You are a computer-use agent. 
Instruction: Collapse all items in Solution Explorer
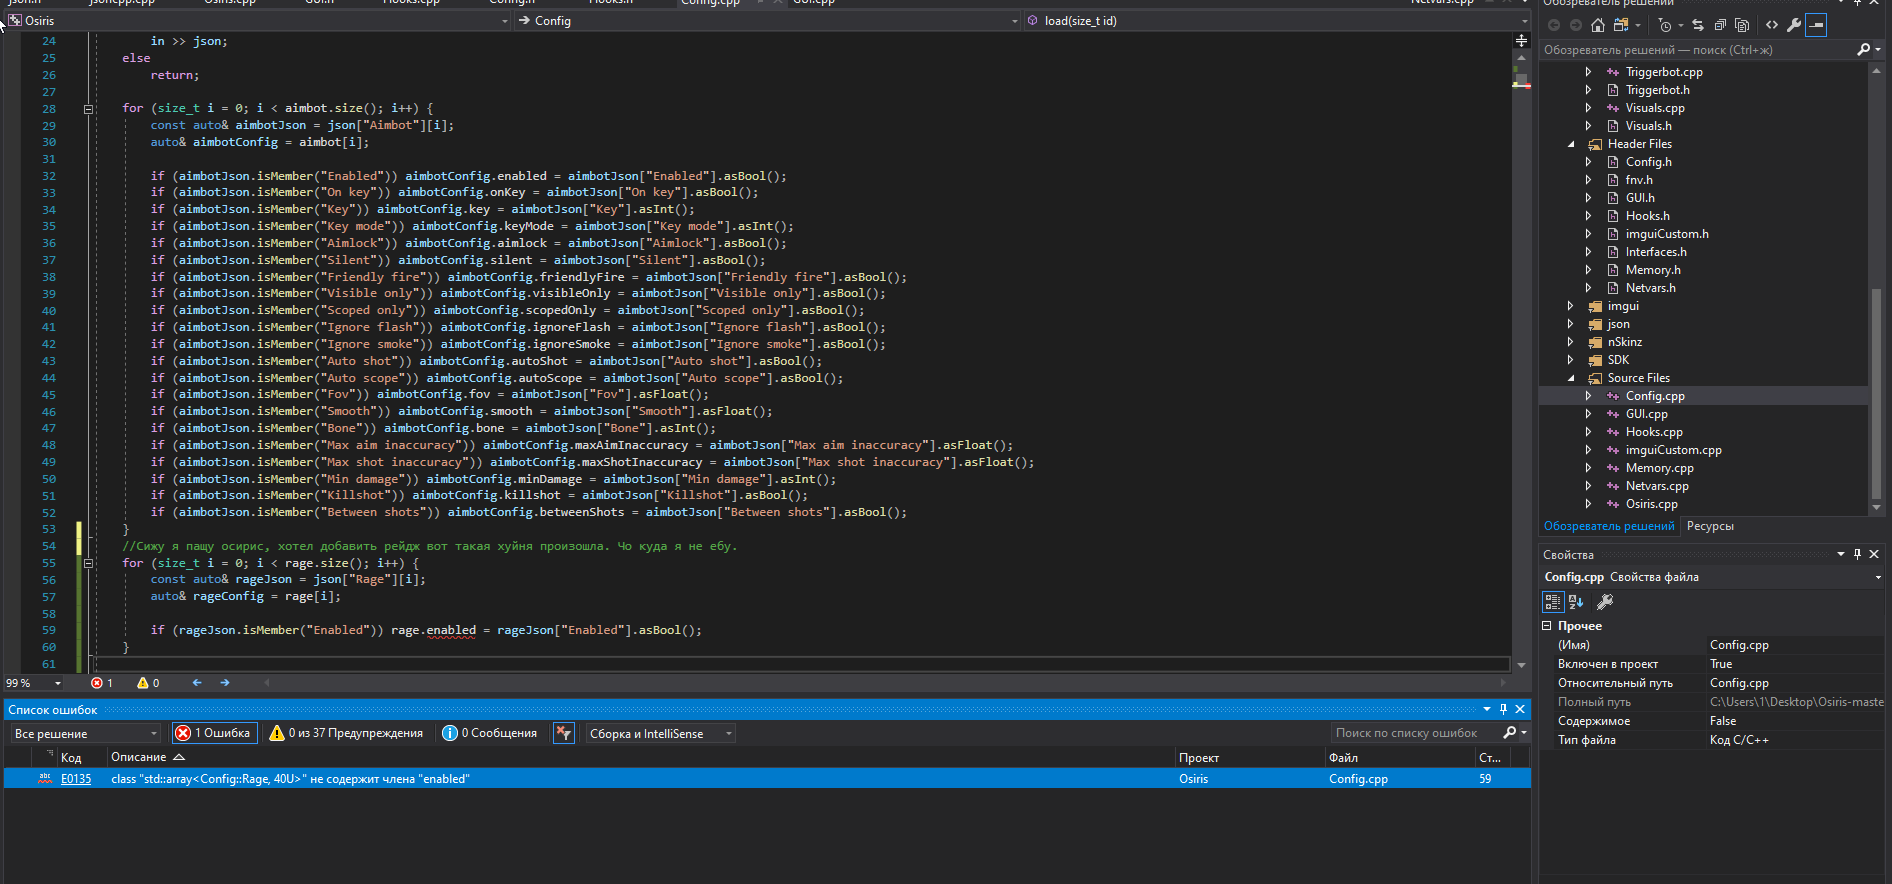tap(1720, 25)
